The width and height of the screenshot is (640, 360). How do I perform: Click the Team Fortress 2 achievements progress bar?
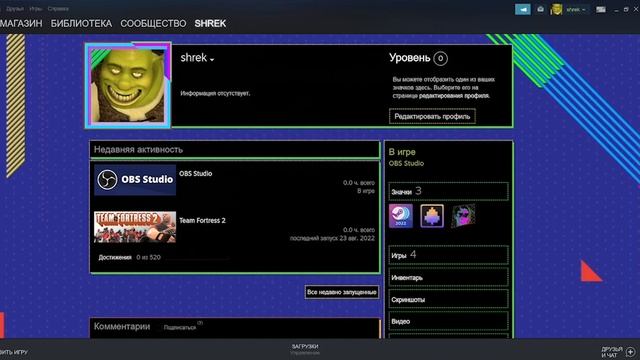coord(198,258)
